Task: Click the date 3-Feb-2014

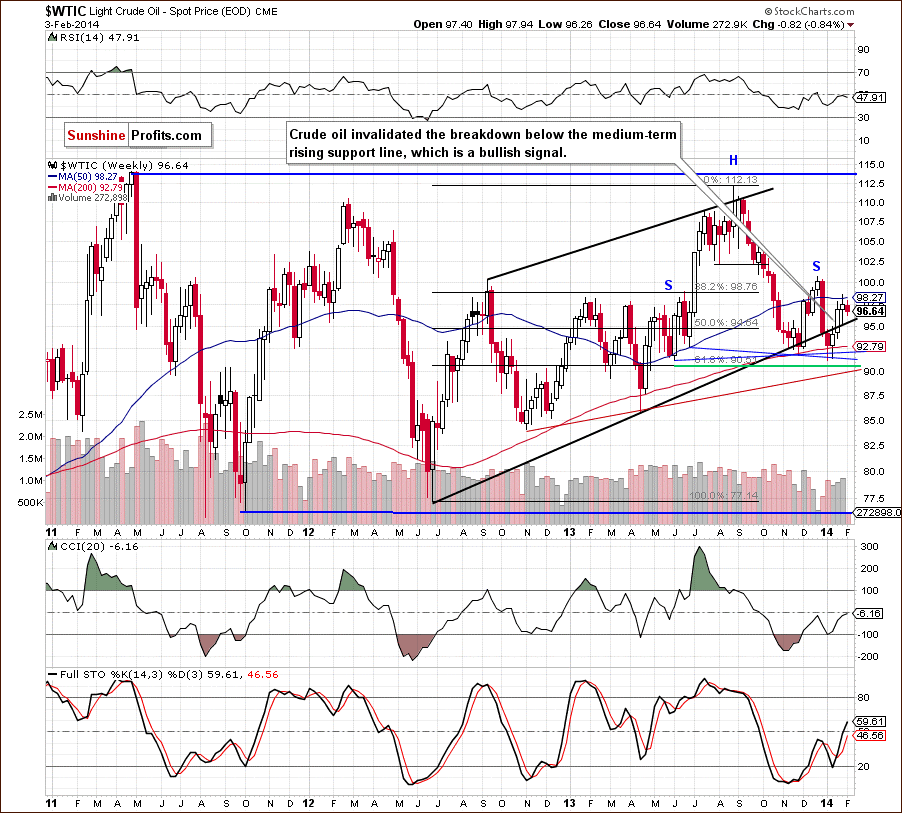Action: tap(72, 25)
